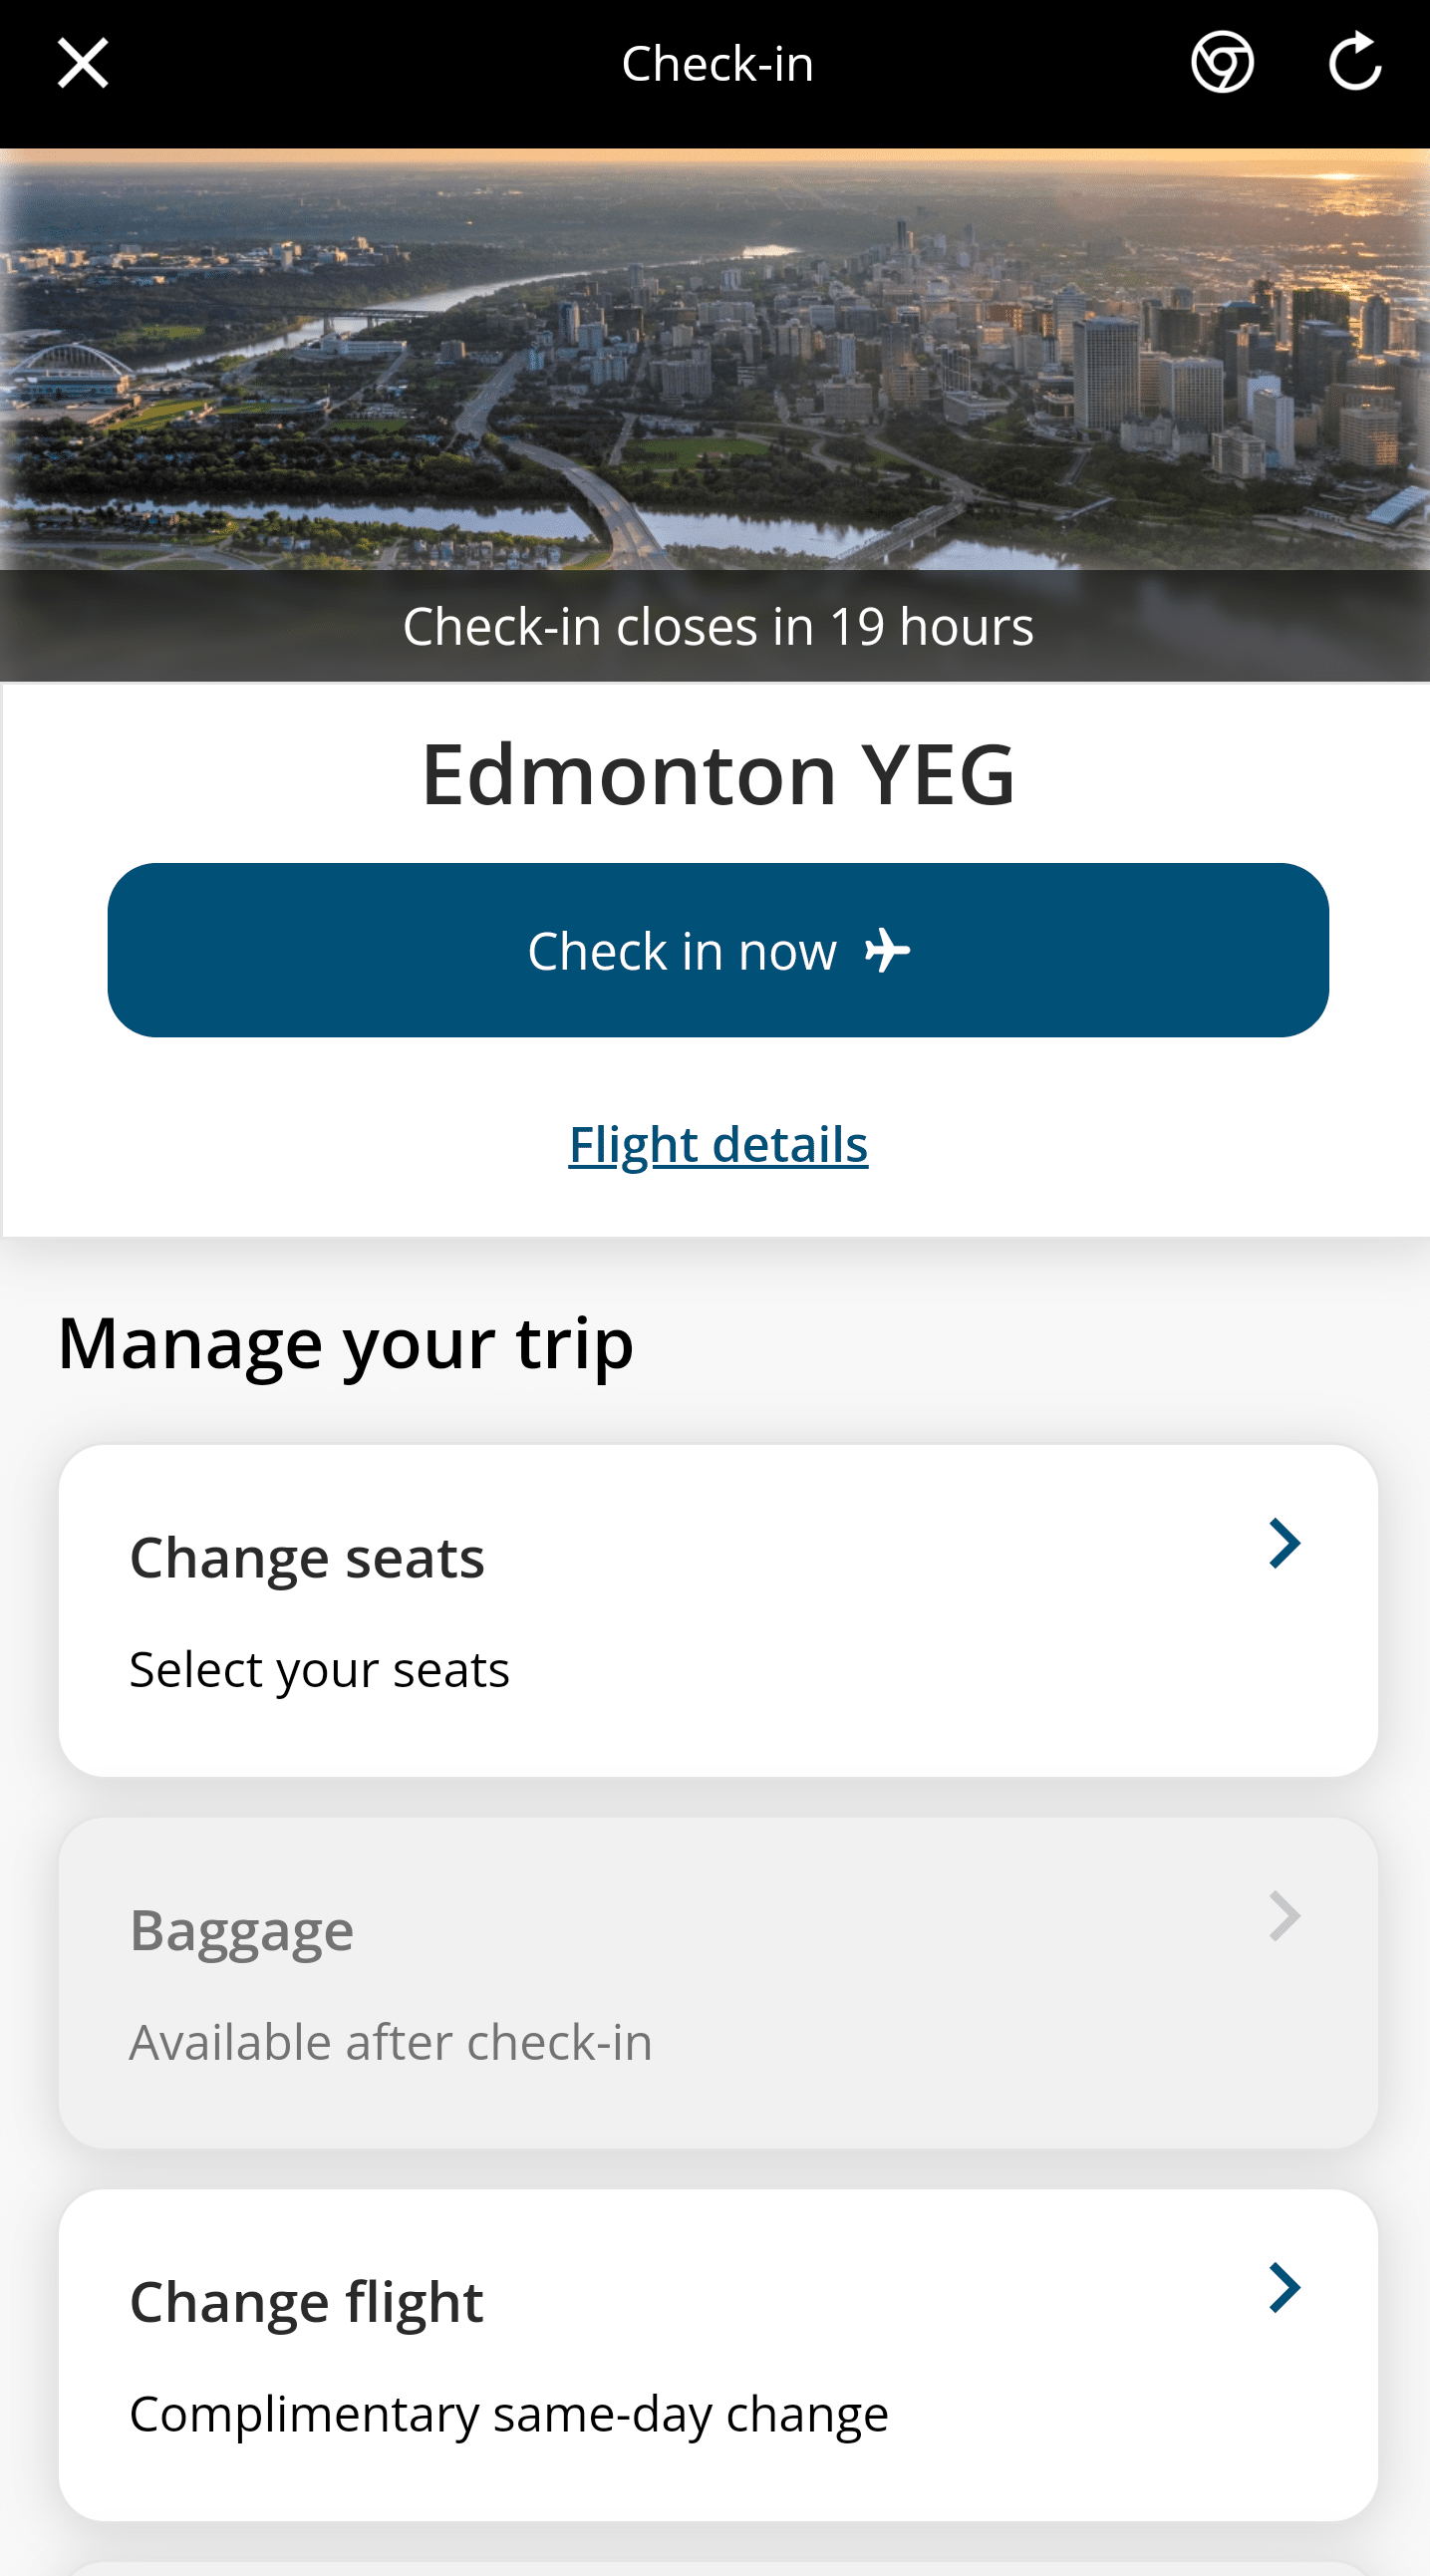
Task: Tap the Edmonton skyline photo
Action: tap(715, 360)
